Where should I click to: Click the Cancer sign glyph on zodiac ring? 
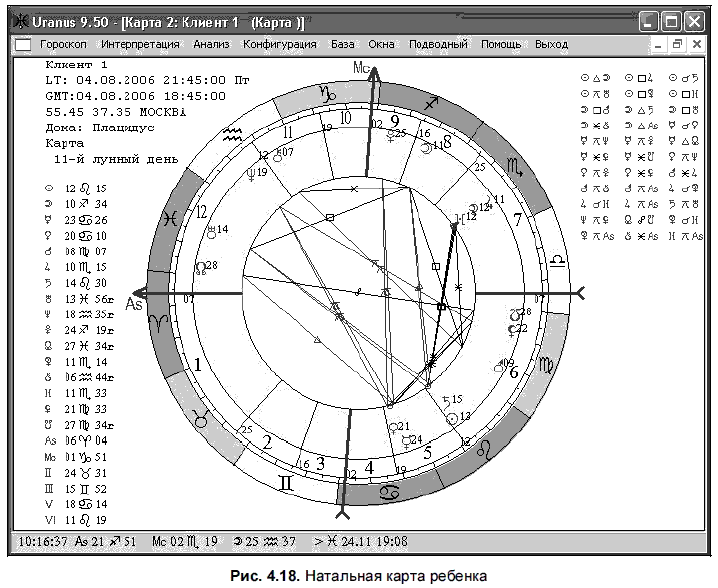pyautogui.click(x=389, y=493)
